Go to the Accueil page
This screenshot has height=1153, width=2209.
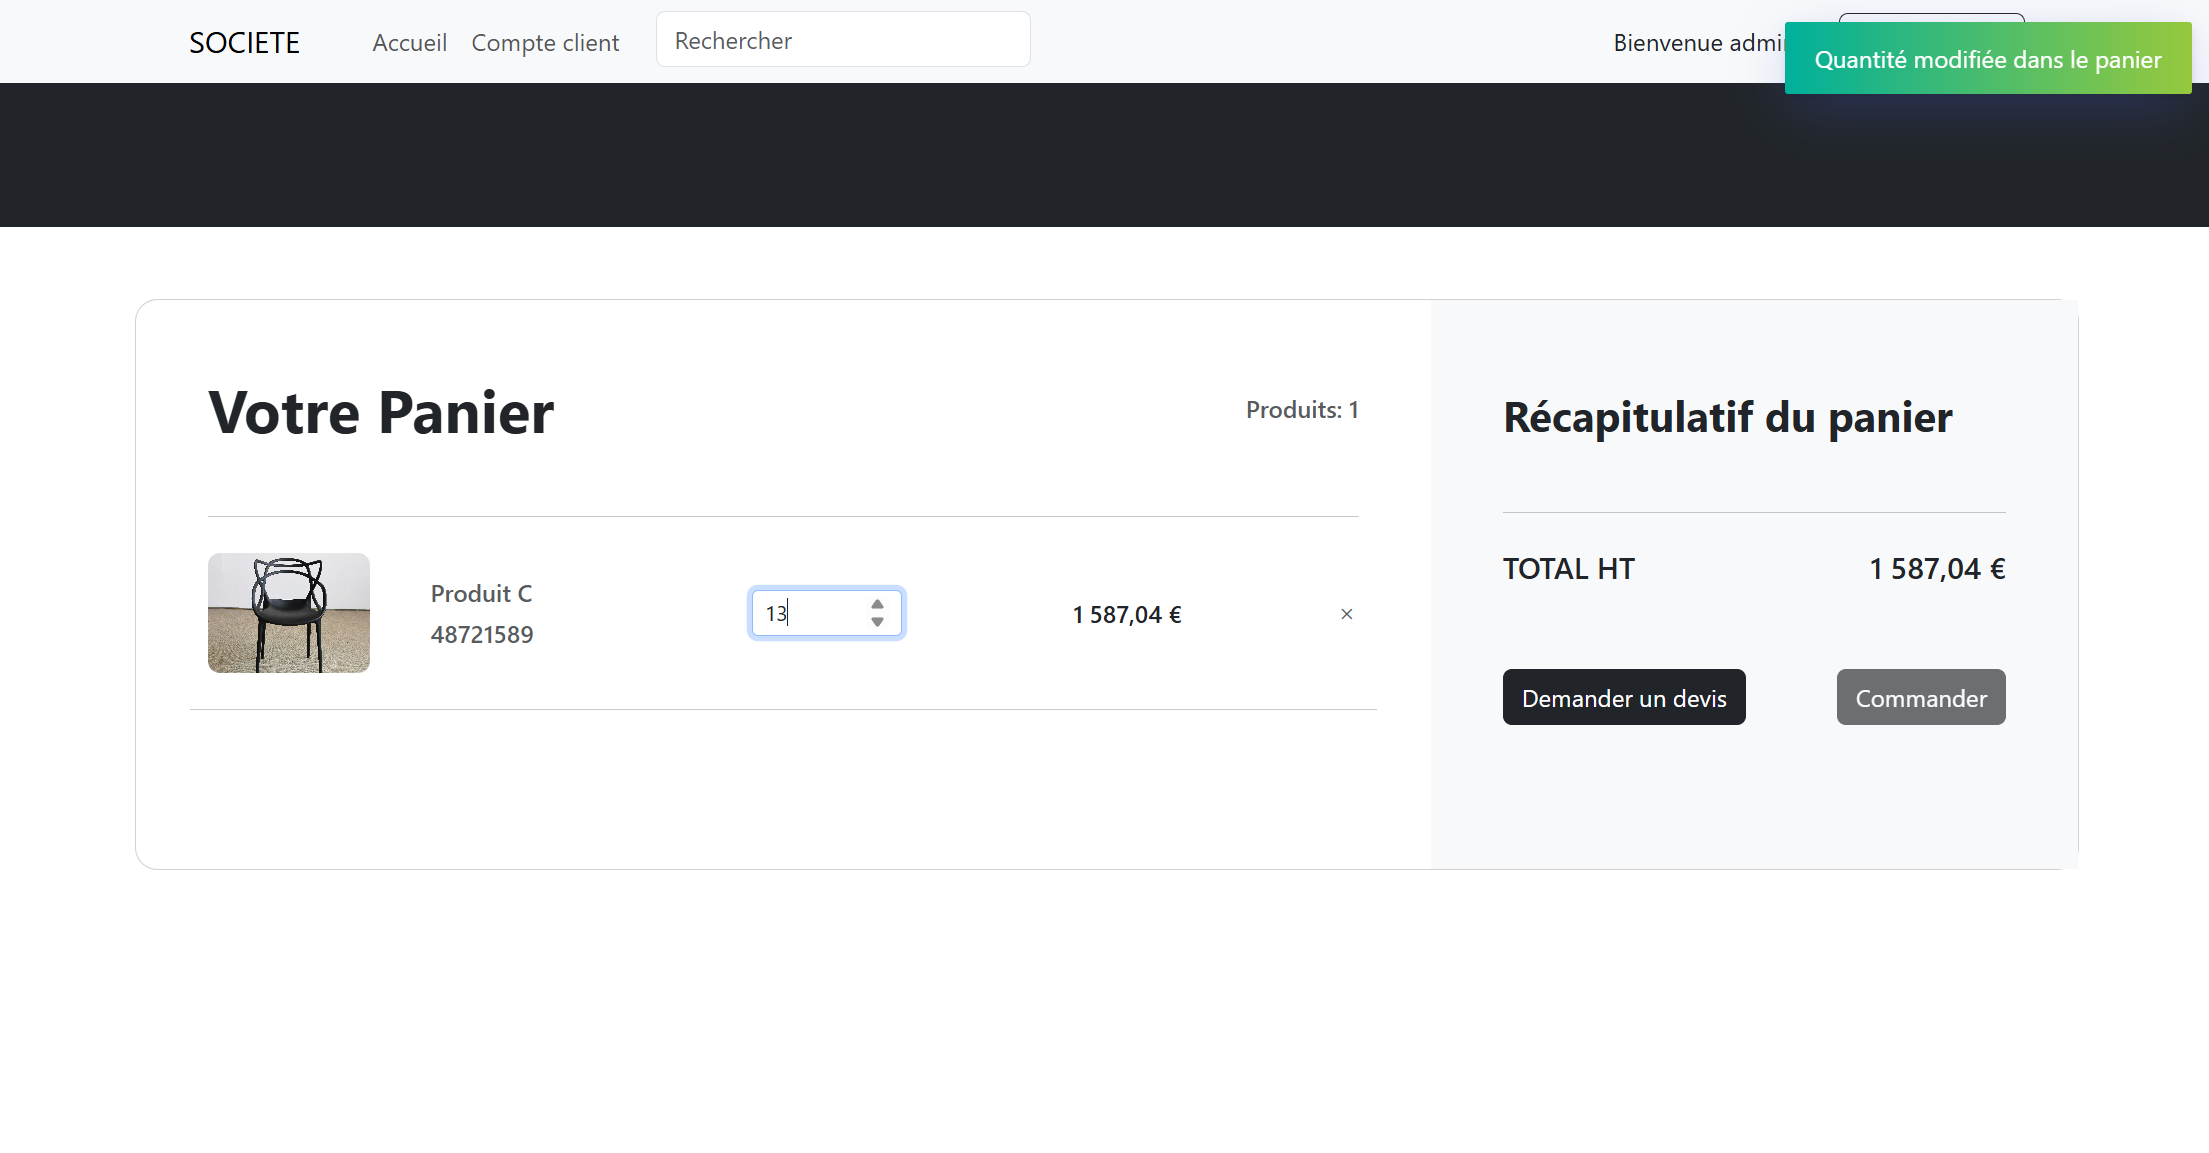tap(409, 43)
